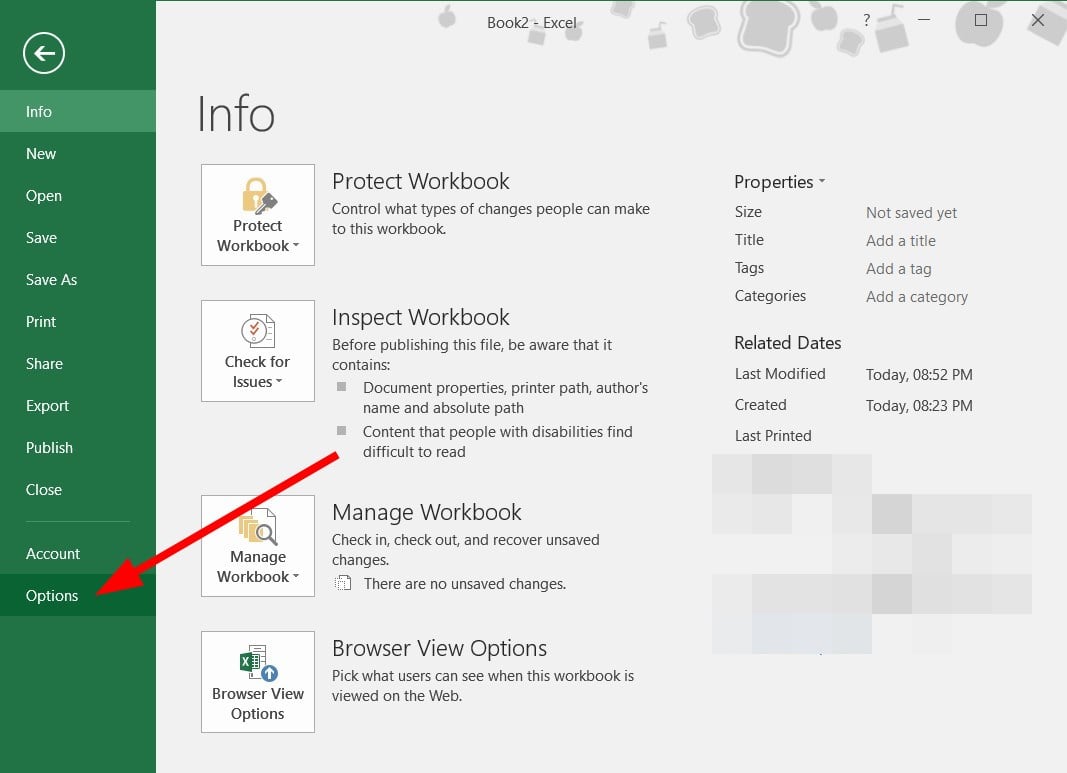The height and width of the screenshot is (773, 1067).
Task: Click the Add a tag field
Action: [x=898, y=269]
